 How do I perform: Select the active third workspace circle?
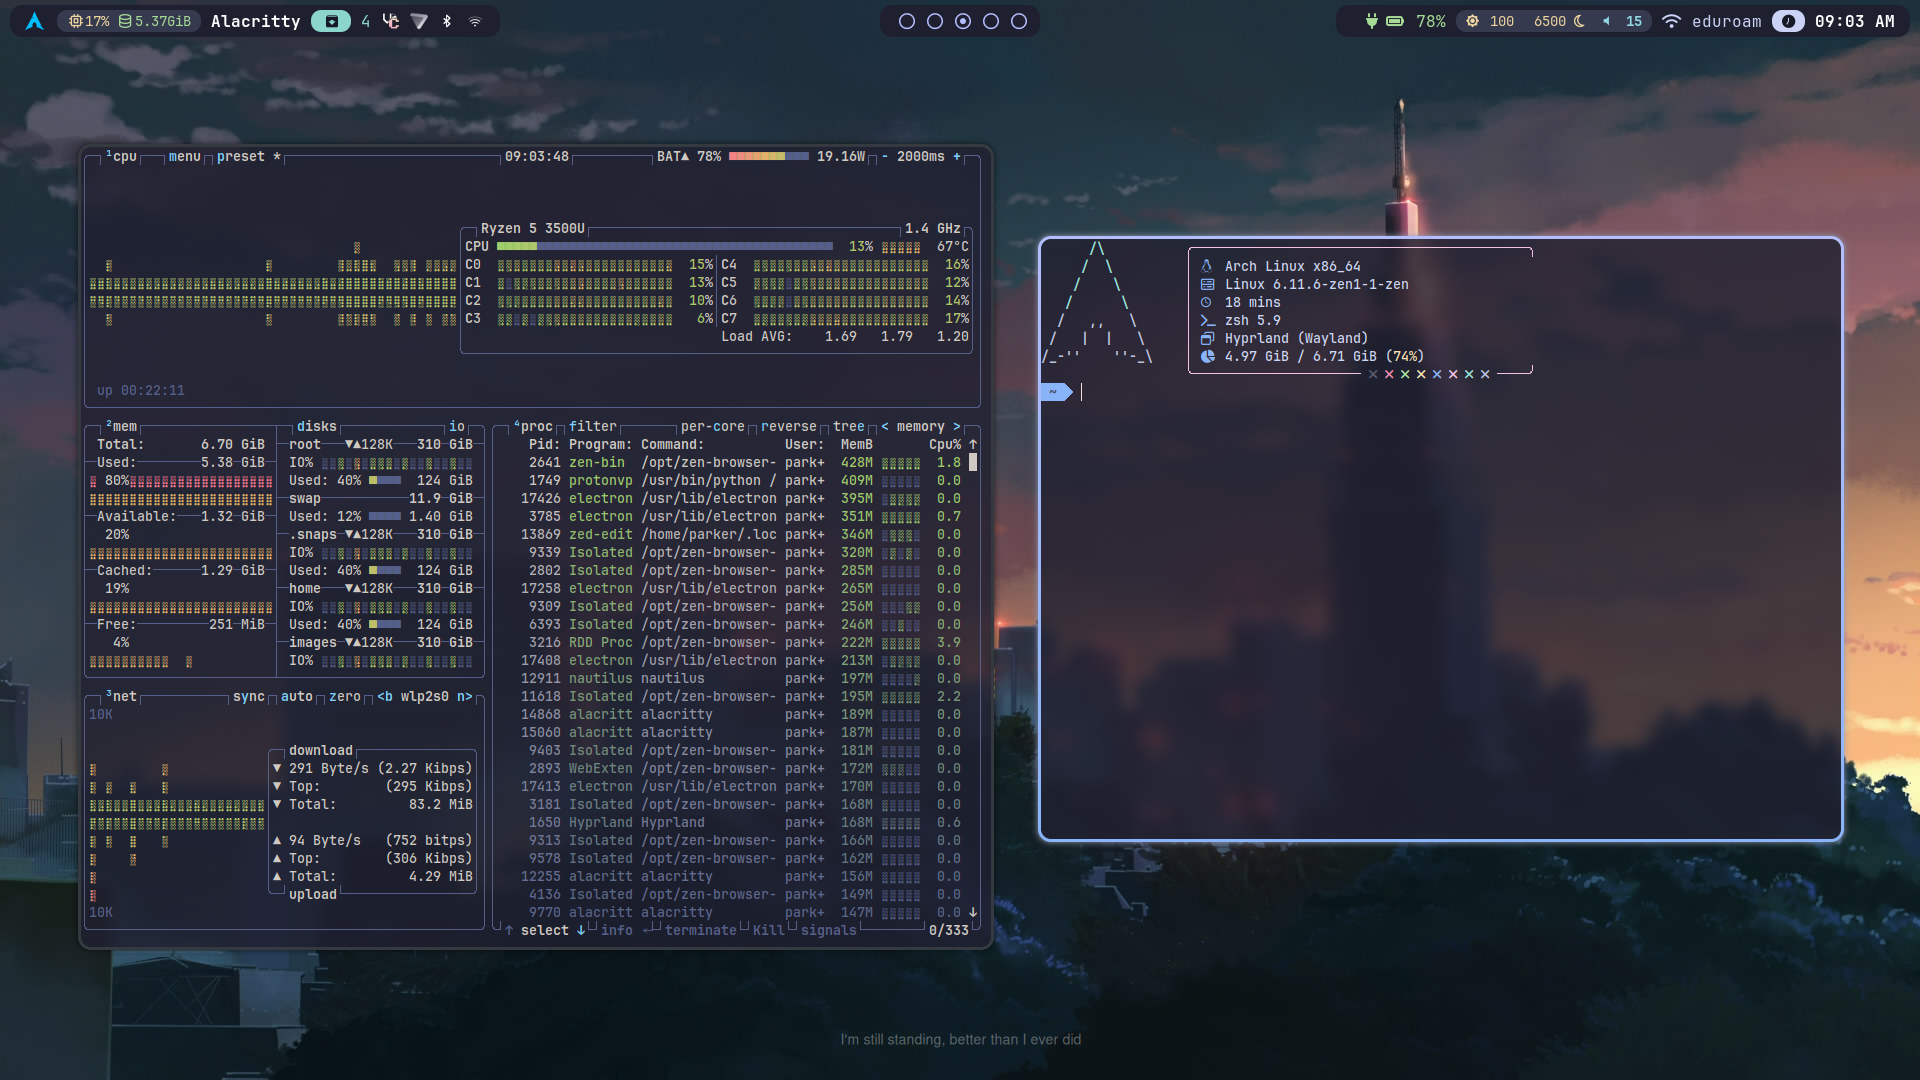point(963,21)
